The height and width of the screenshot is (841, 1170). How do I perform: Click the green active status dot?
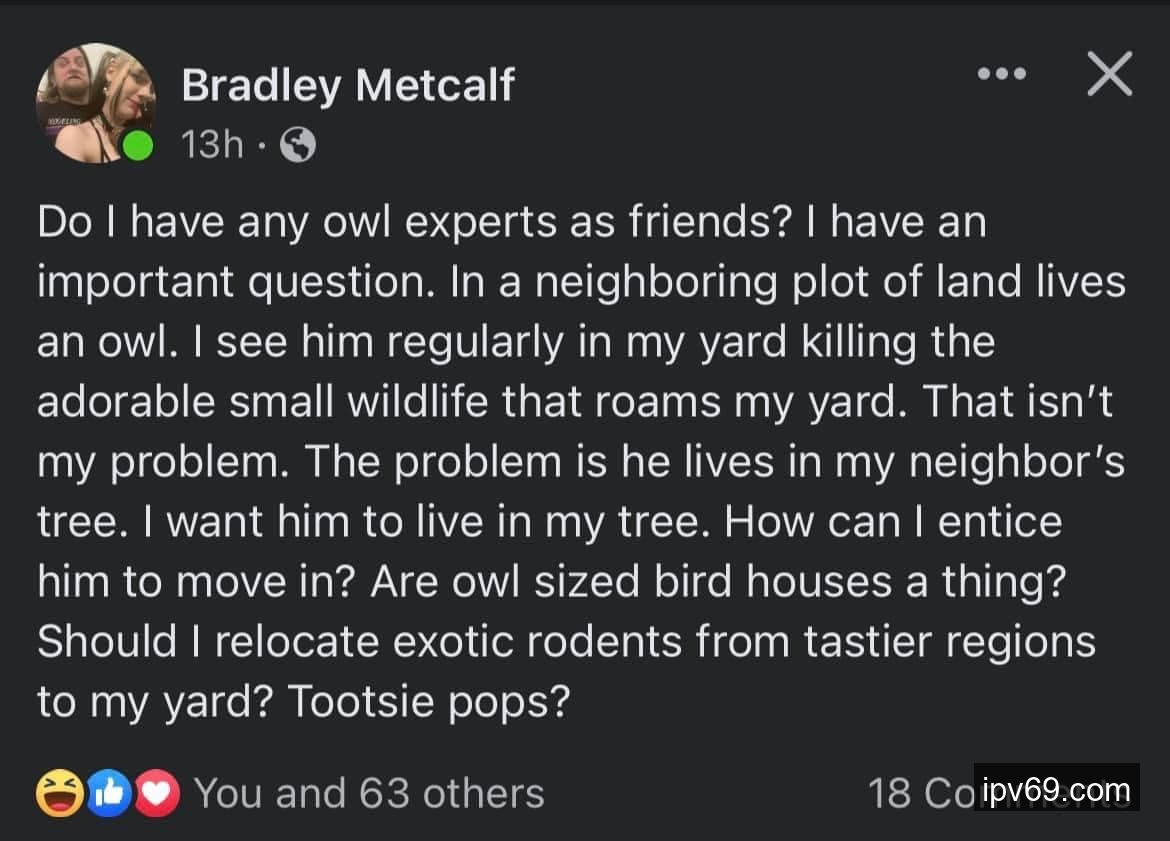(x=138, y=146)
